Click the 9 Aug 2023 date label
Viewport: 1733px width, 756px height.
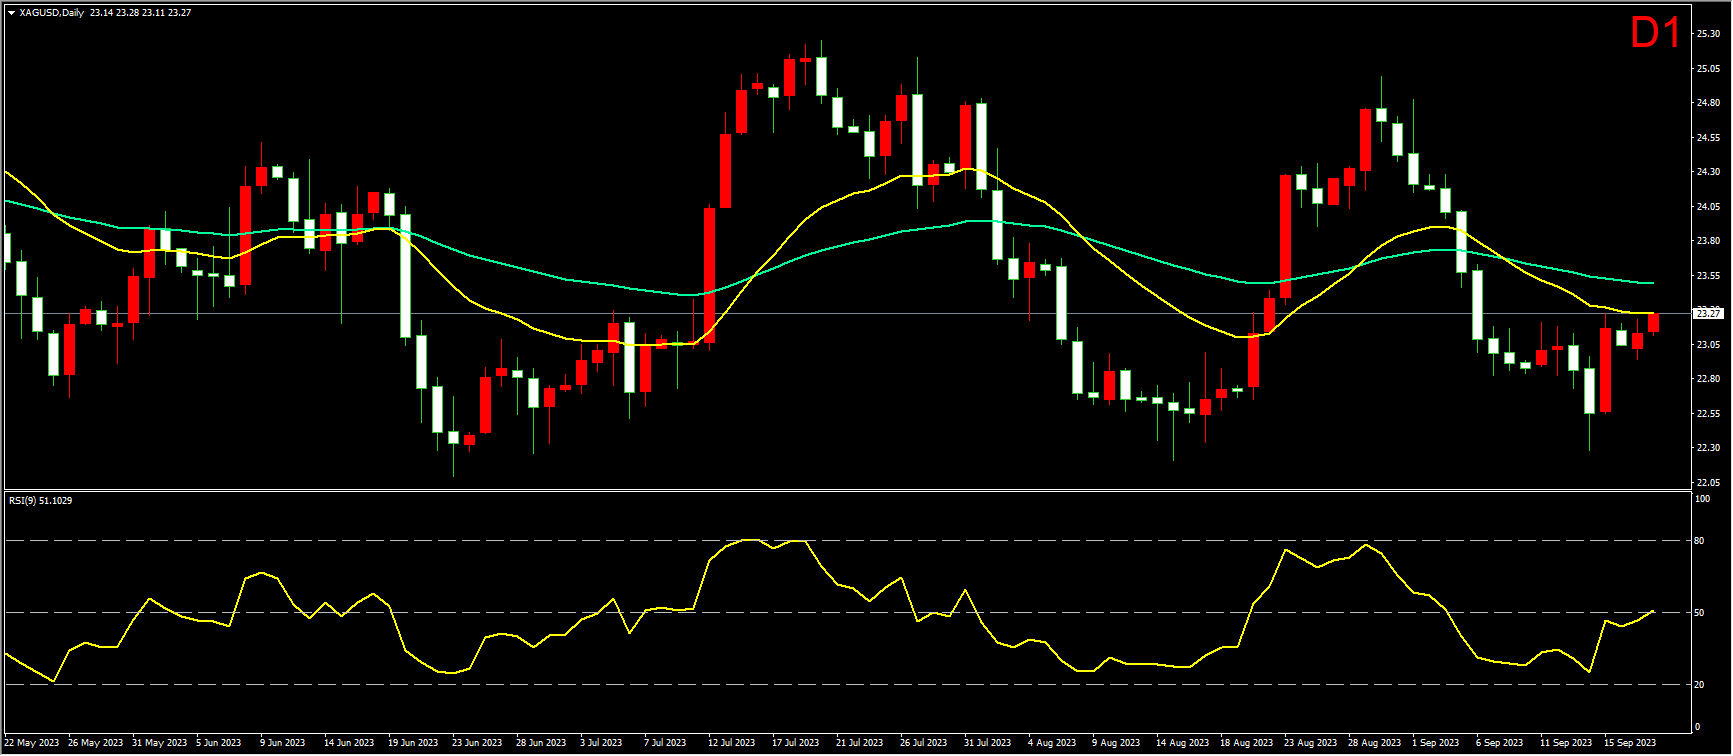point(1117,743)
